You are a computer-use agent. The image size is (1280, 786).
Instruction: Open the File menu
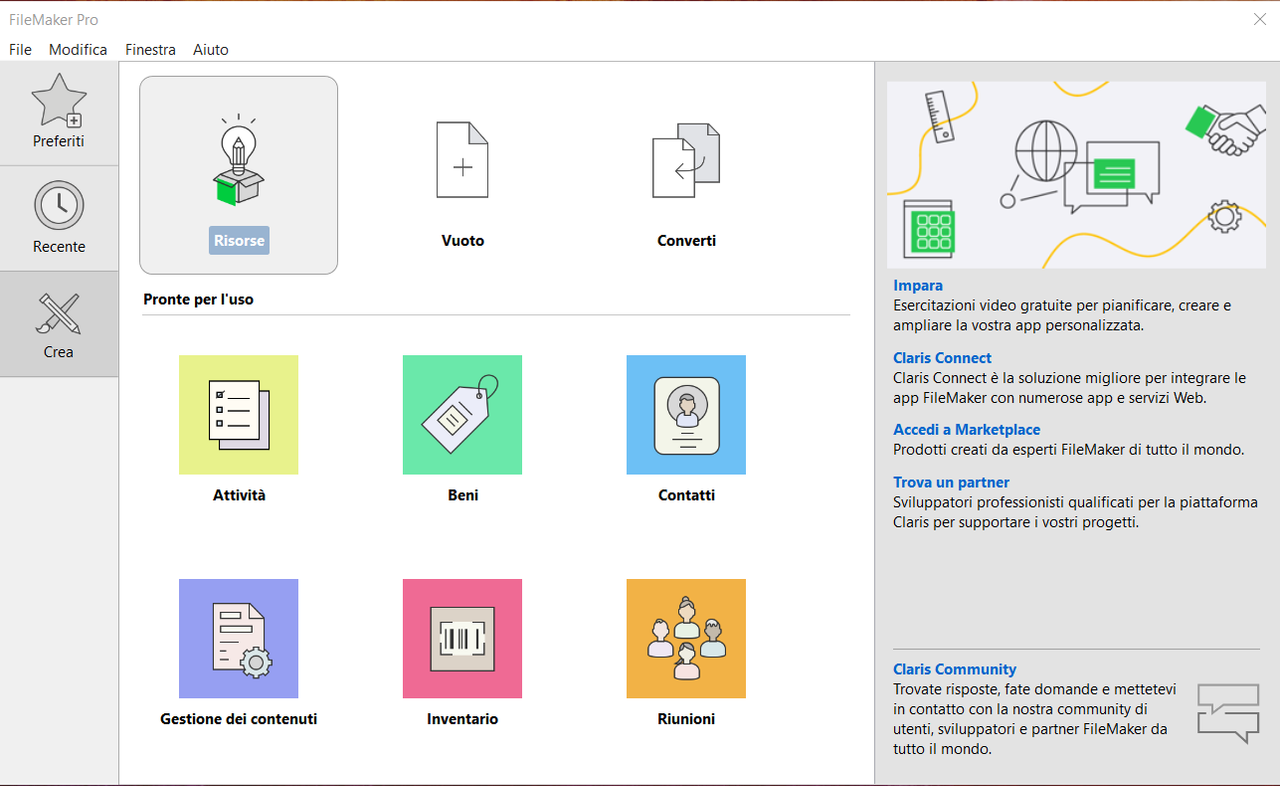tap(20, 49)
